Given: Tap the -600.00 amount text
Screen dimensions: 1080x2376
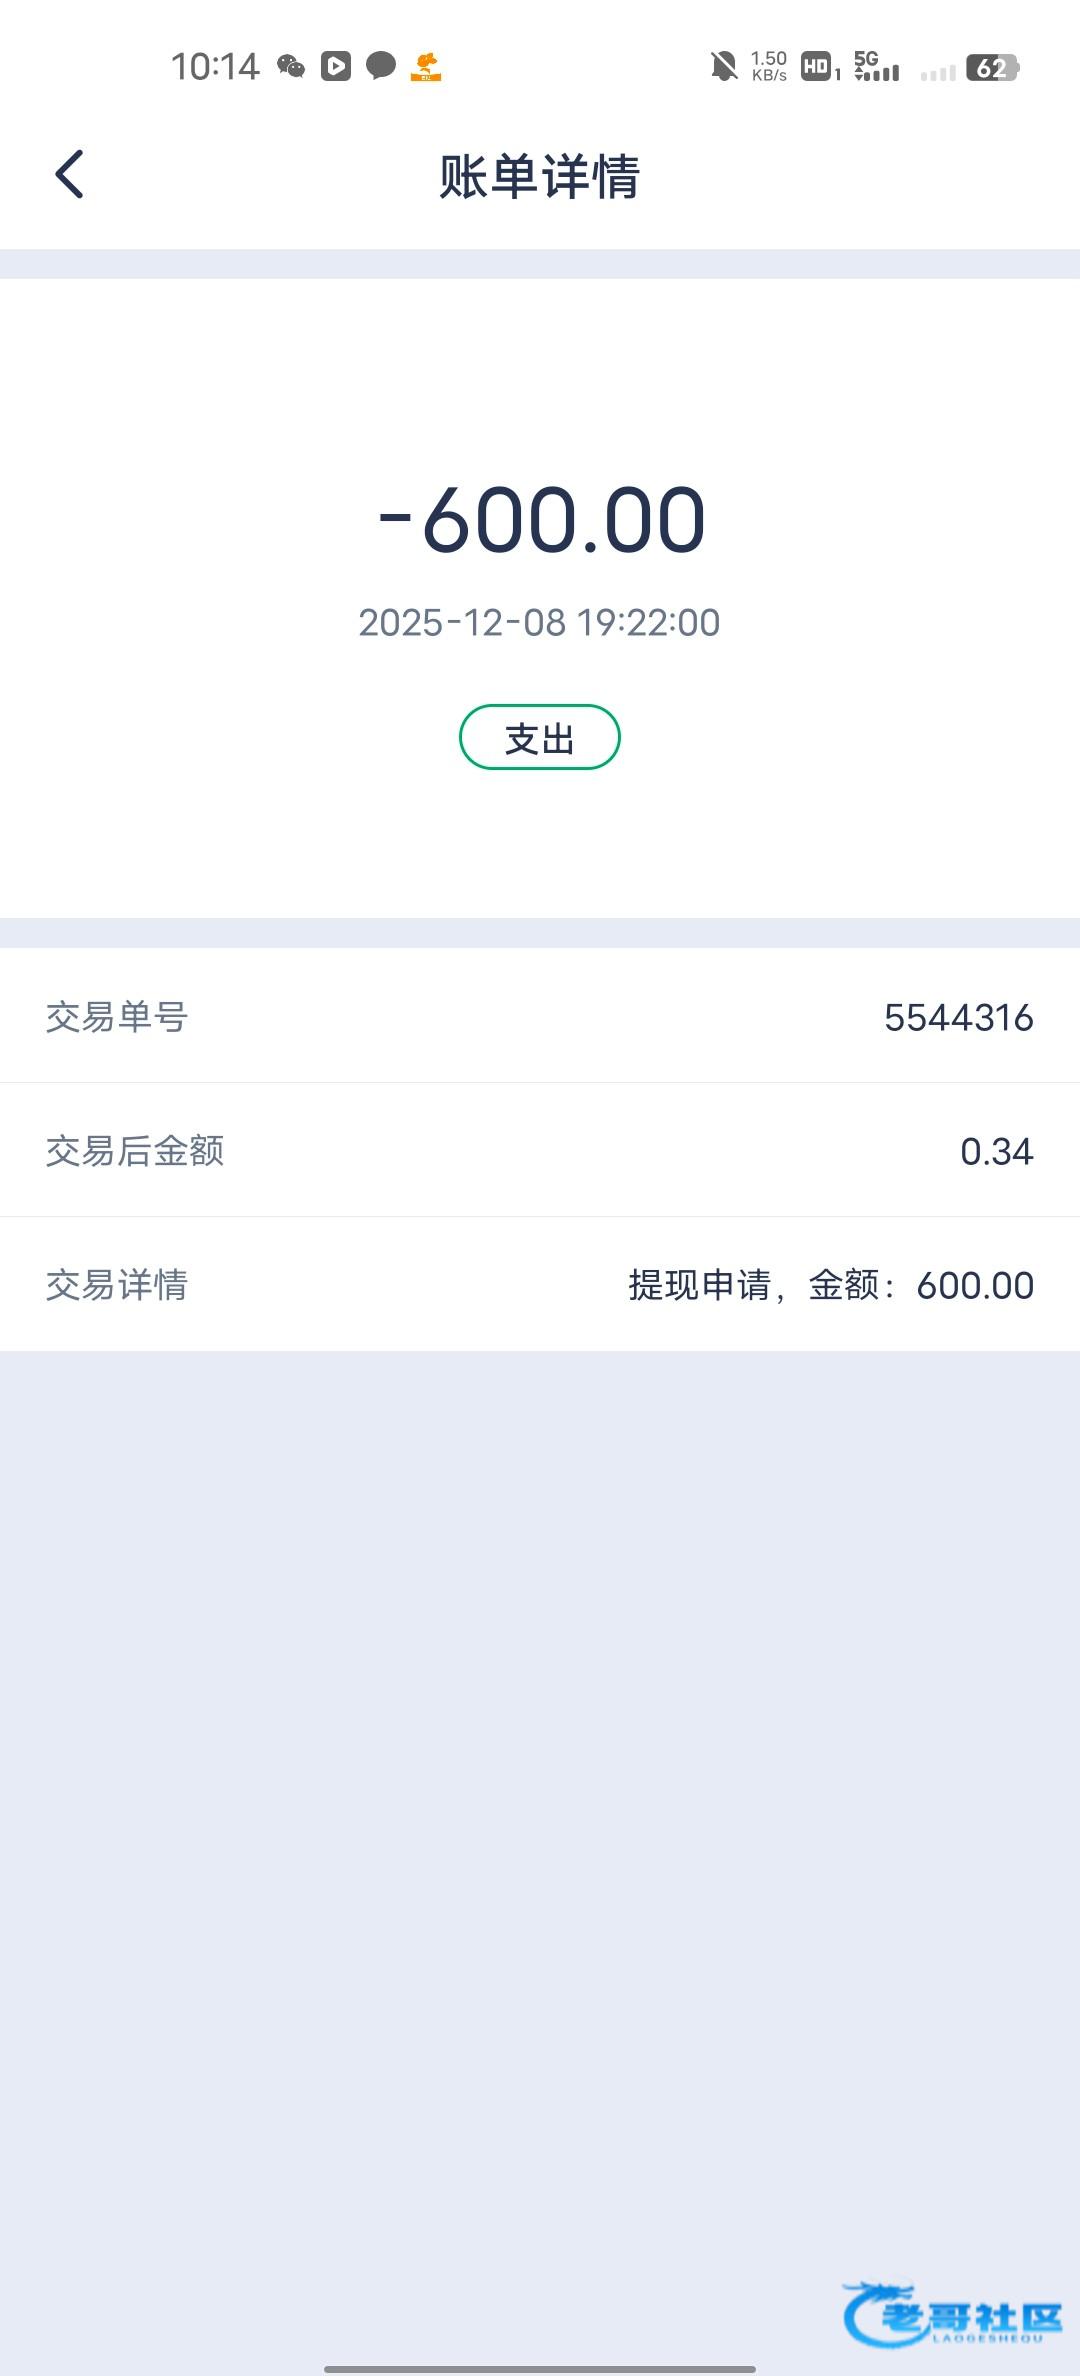Looking at the screenshot, I should (x=542, y=520).
